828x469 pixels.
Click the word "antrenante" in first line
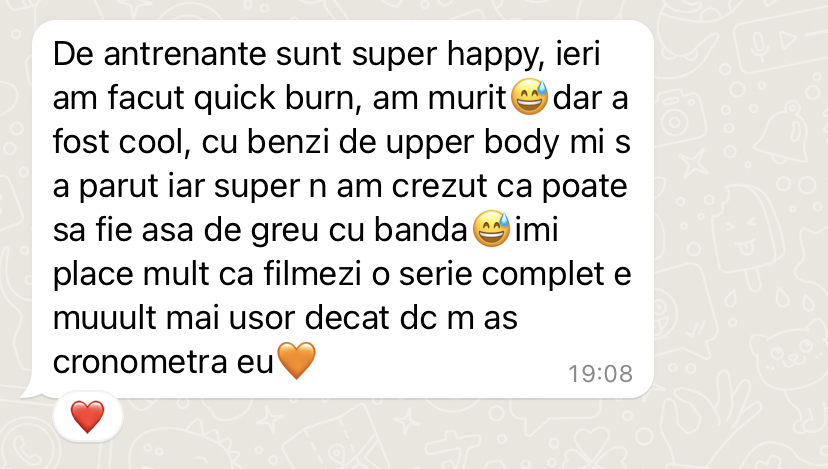[184, 54]
